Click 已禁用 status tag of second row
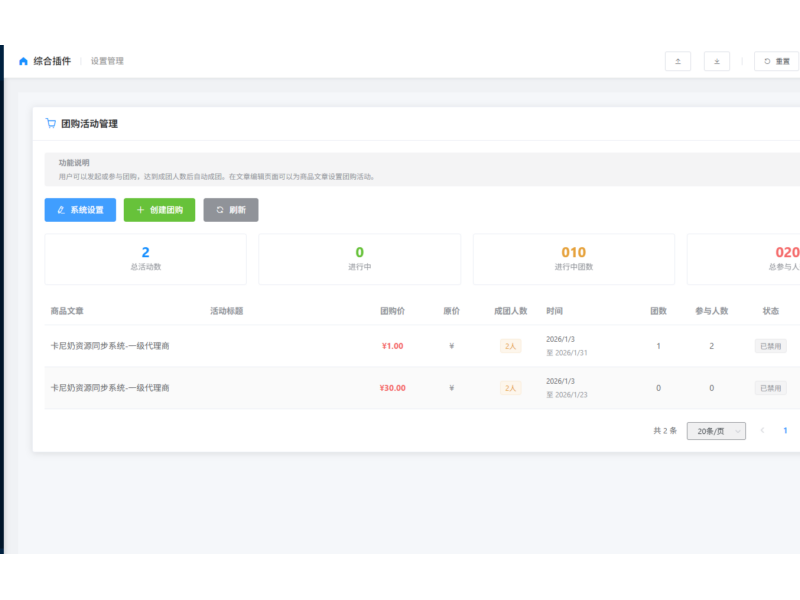This screenshot has height=600, width=800. 770,388
